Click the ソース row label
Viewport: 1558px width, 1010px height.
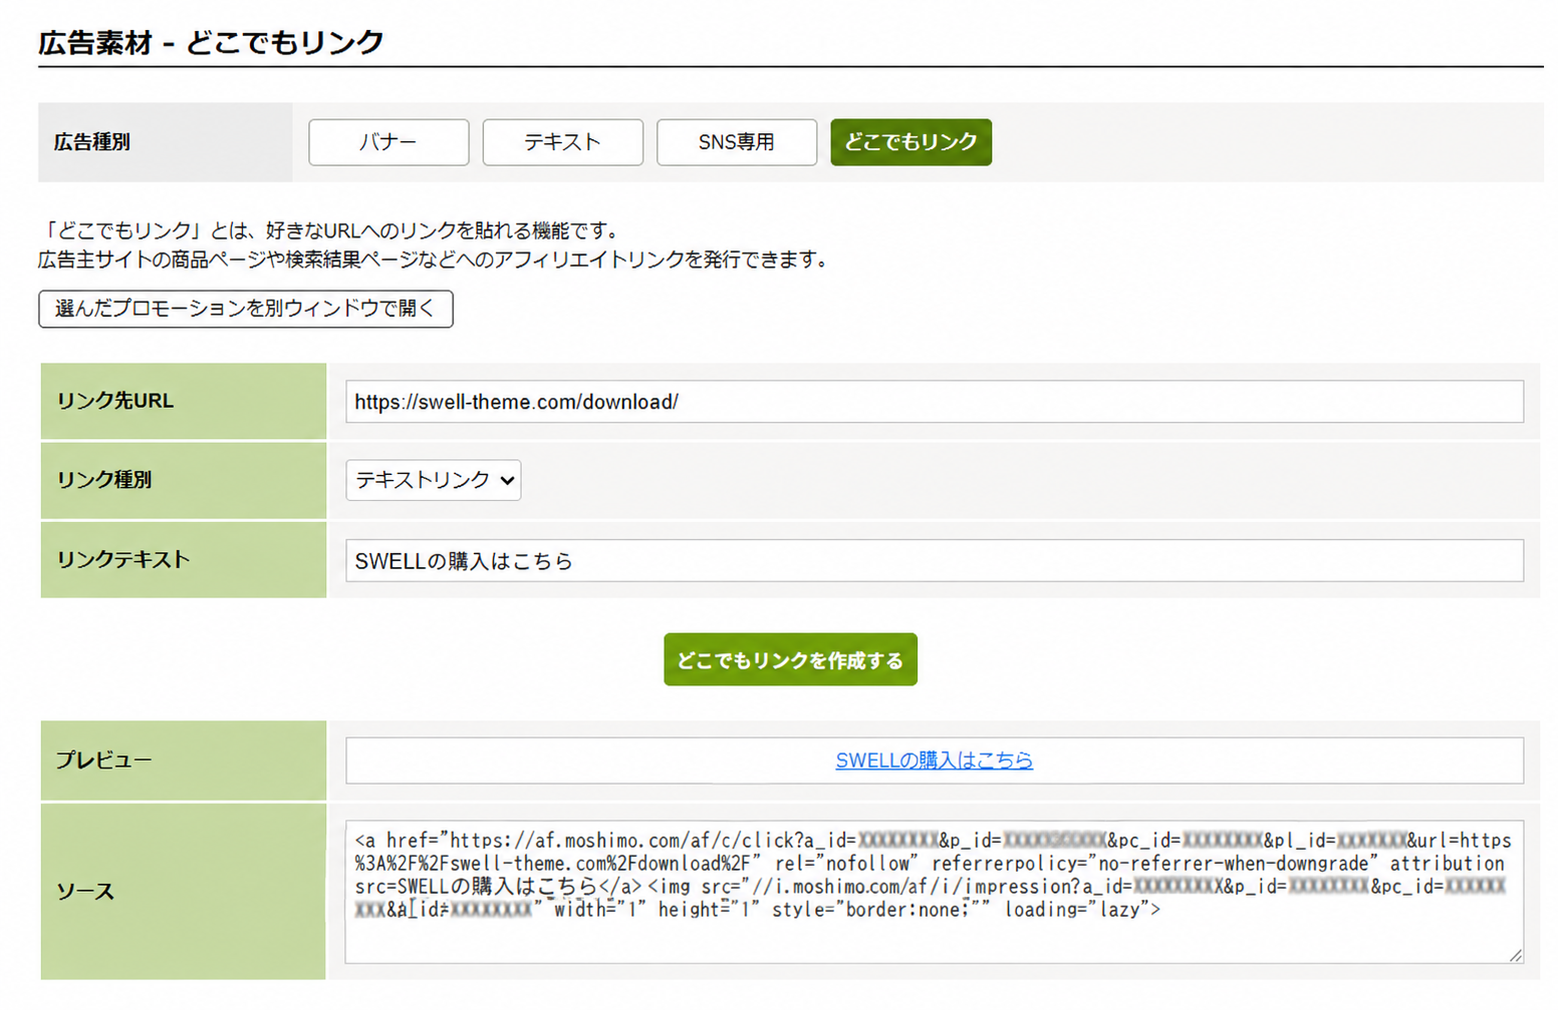(x=85, y=891)
